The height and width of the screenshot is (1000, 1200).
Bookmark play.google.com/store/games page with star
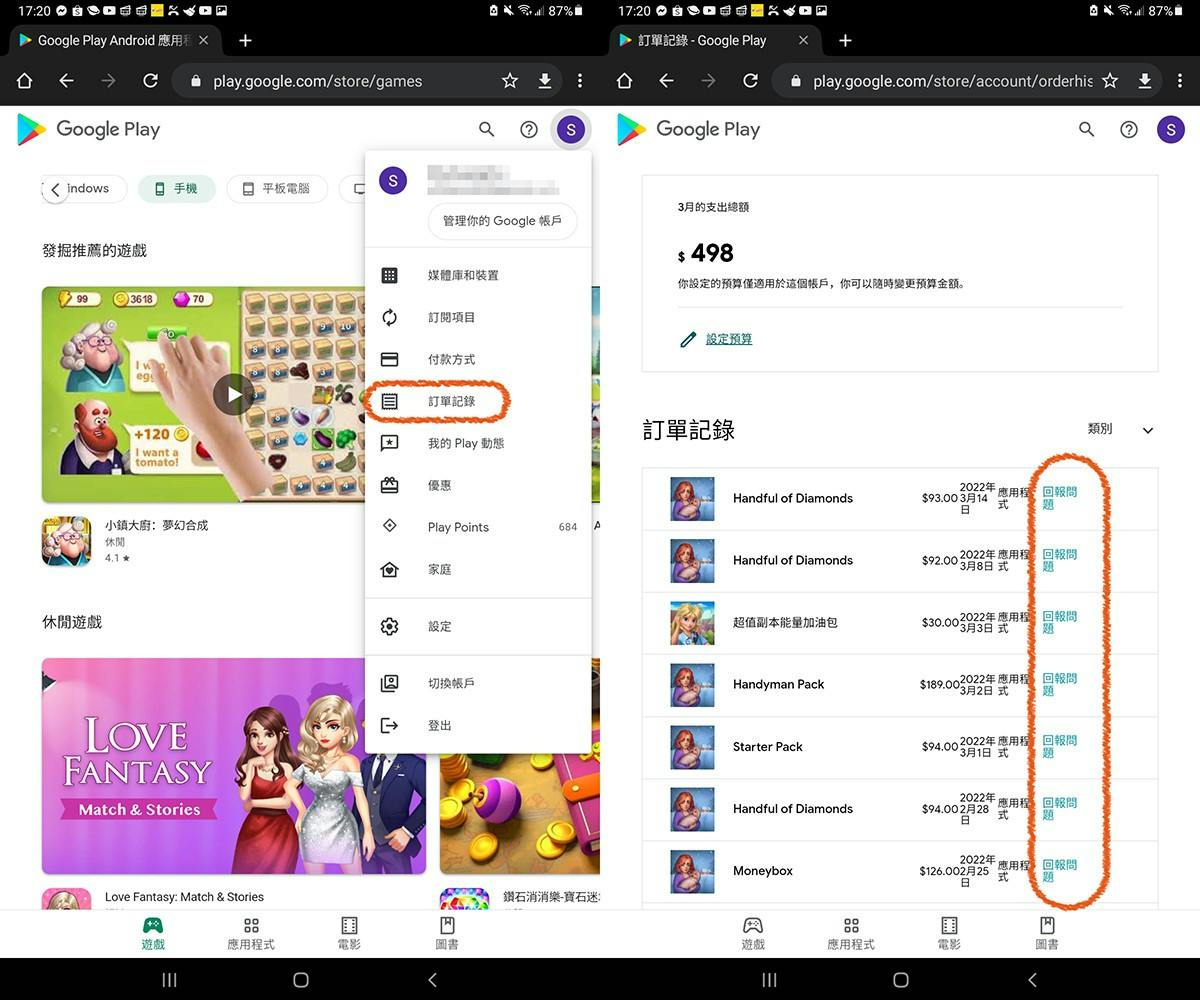coord(510,81)
